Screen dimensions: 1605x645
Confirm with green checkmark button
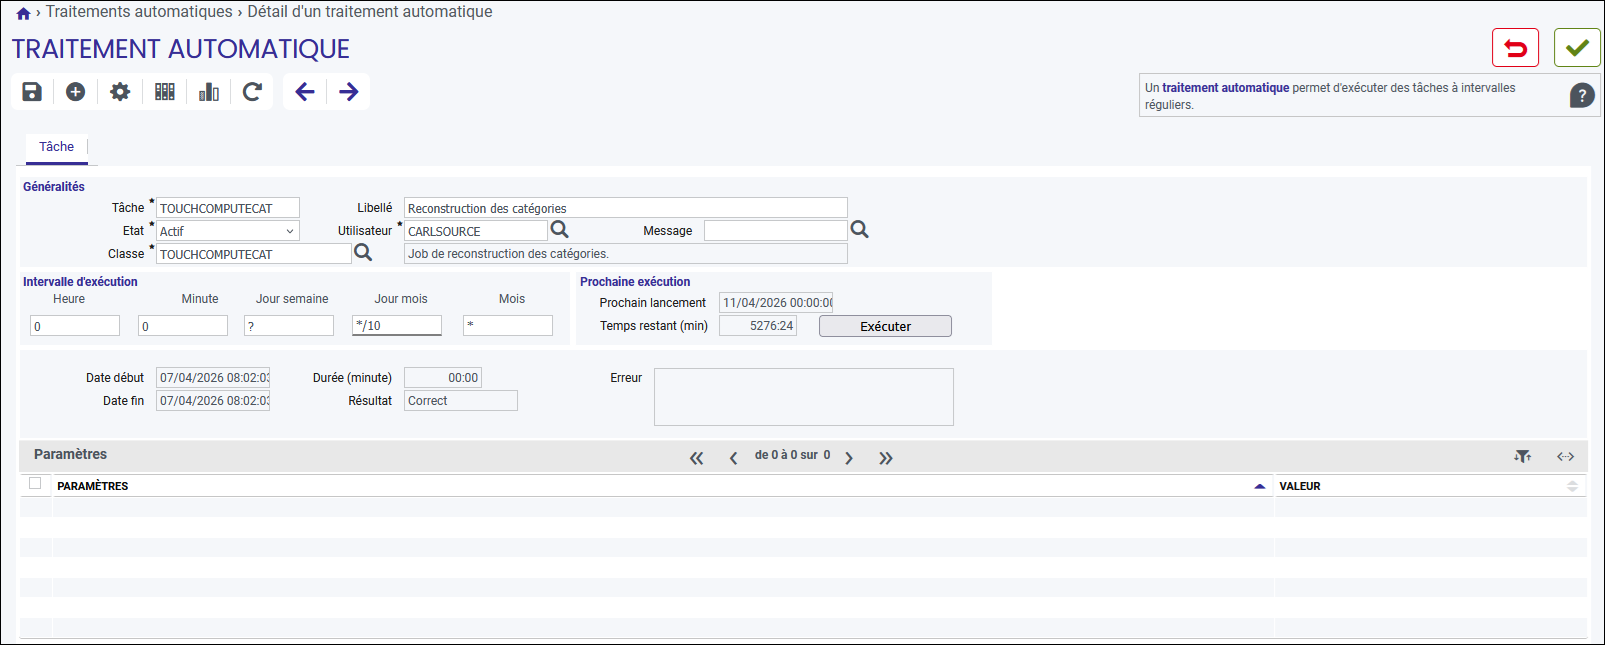click(1577, 48)
